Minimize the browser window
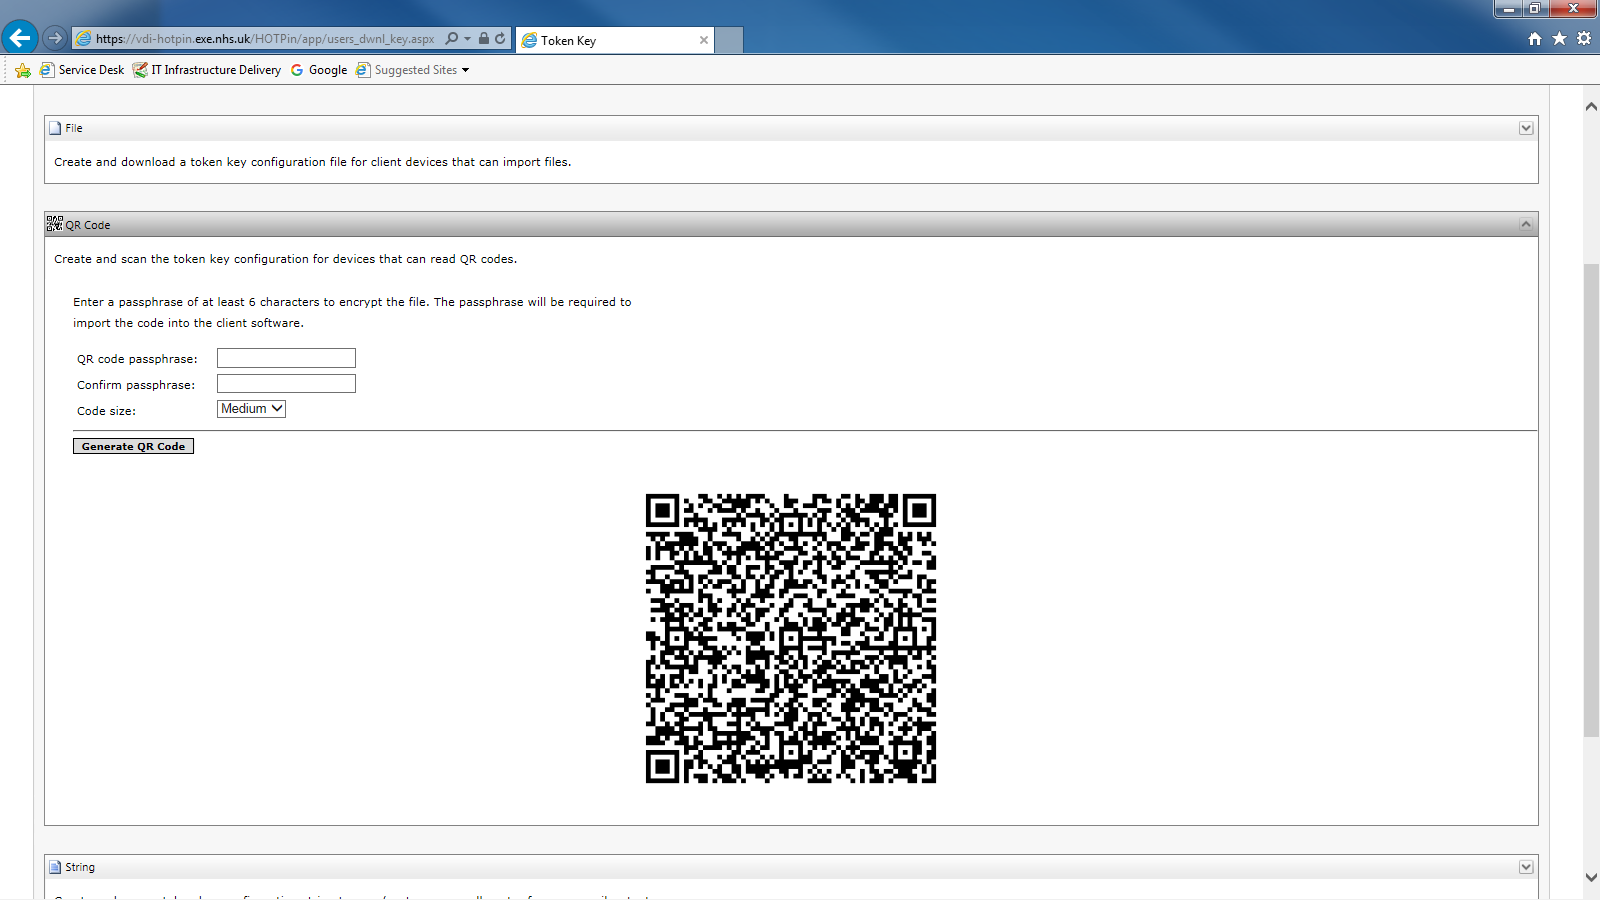This screenshot has width=1600, height=900. pyautogui.click(x=1509, y=9)
